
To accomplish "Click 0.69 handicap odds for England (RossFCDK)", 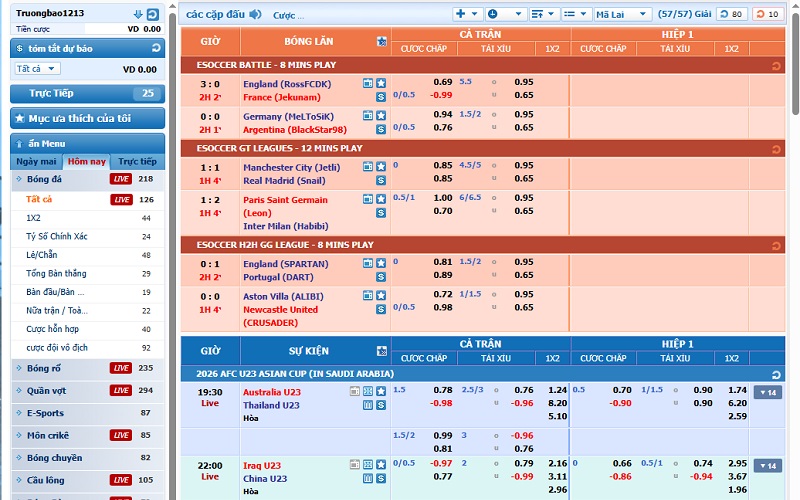I will coord(442,82).
